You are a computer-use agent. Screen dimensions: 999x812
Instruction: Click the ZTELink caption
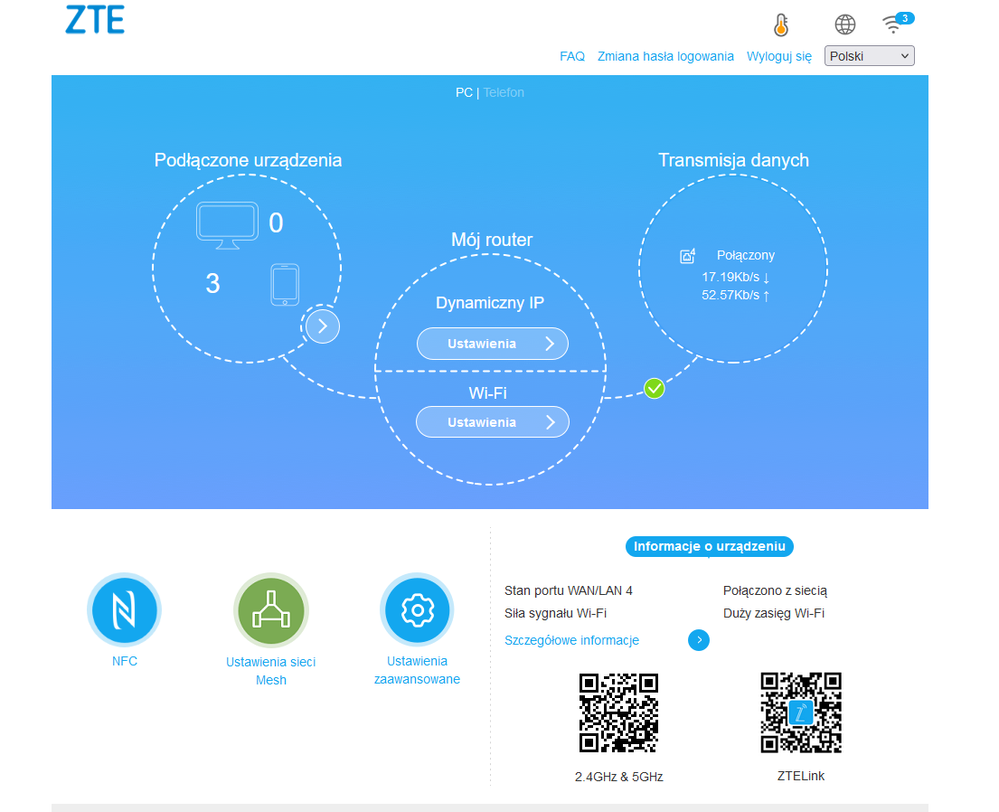801,776
